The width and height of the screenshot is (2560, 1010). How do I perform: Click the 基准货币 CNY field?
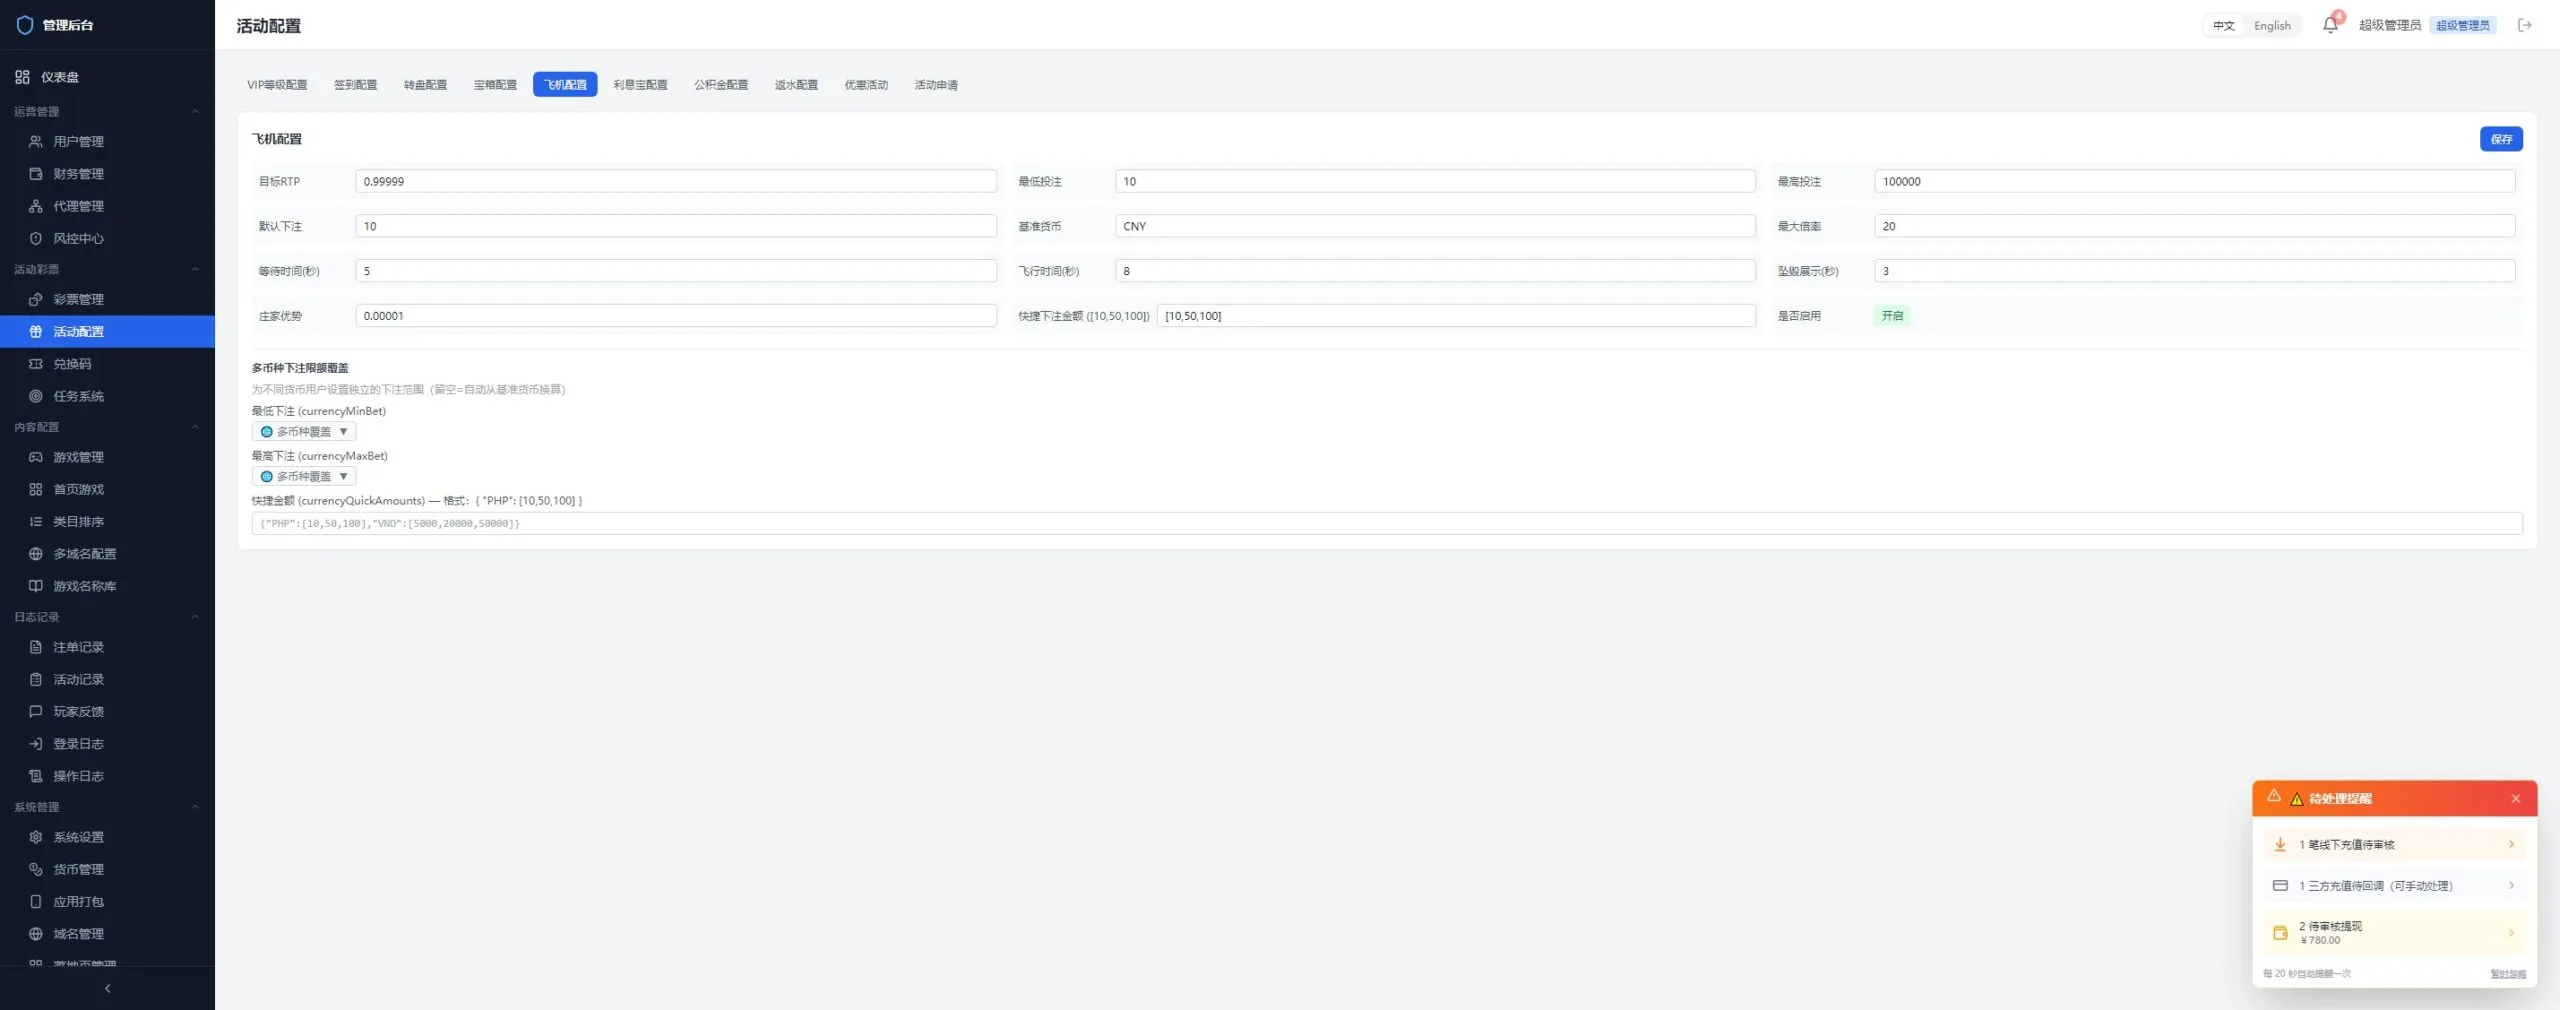[1435, 226]
